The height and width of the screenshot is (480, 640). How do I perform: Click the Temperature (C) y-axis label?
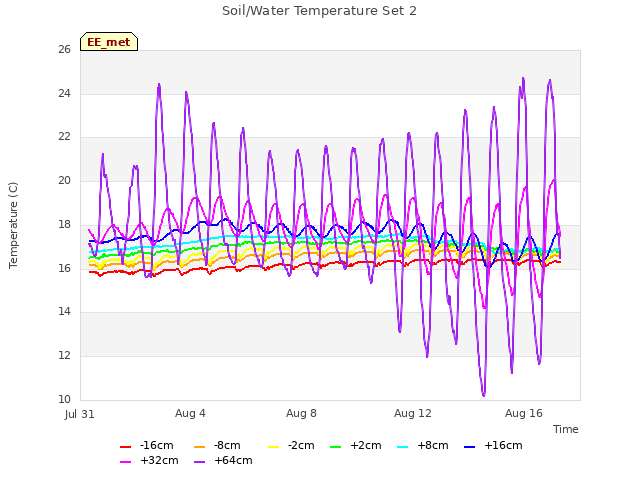pos(13,225)
